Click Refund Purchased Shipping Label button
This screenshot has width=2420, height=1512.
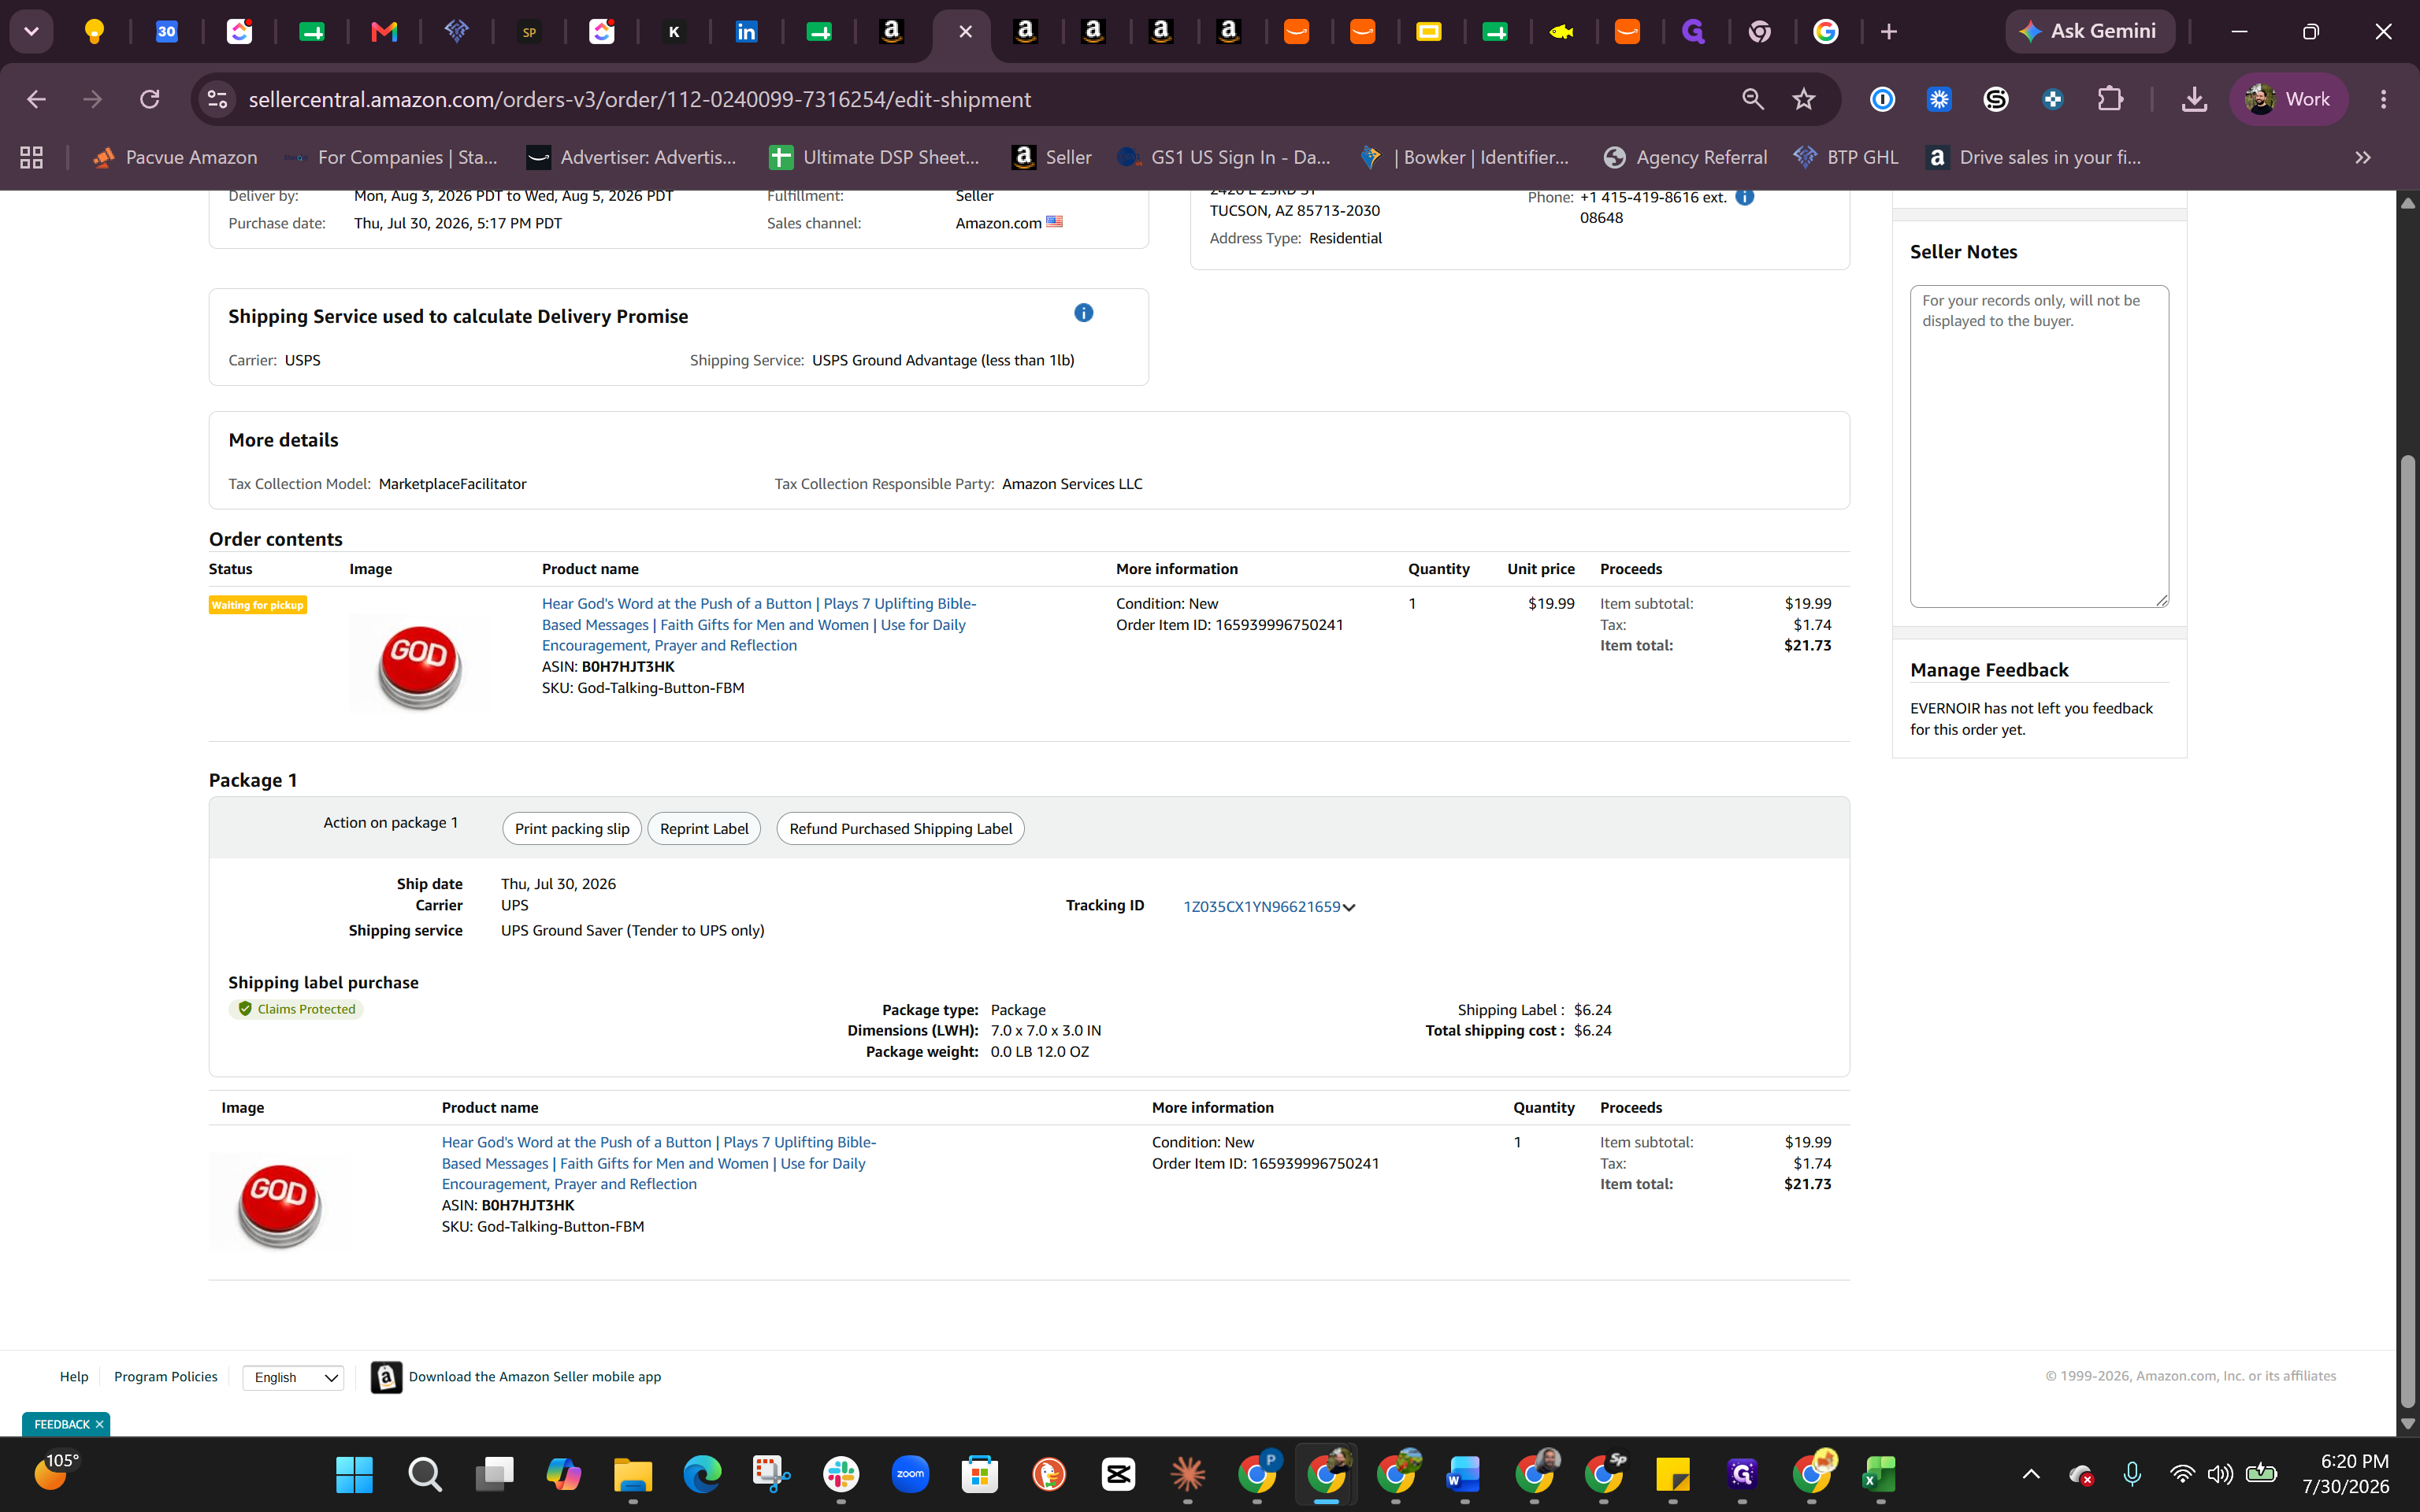(x=900, y=828)
